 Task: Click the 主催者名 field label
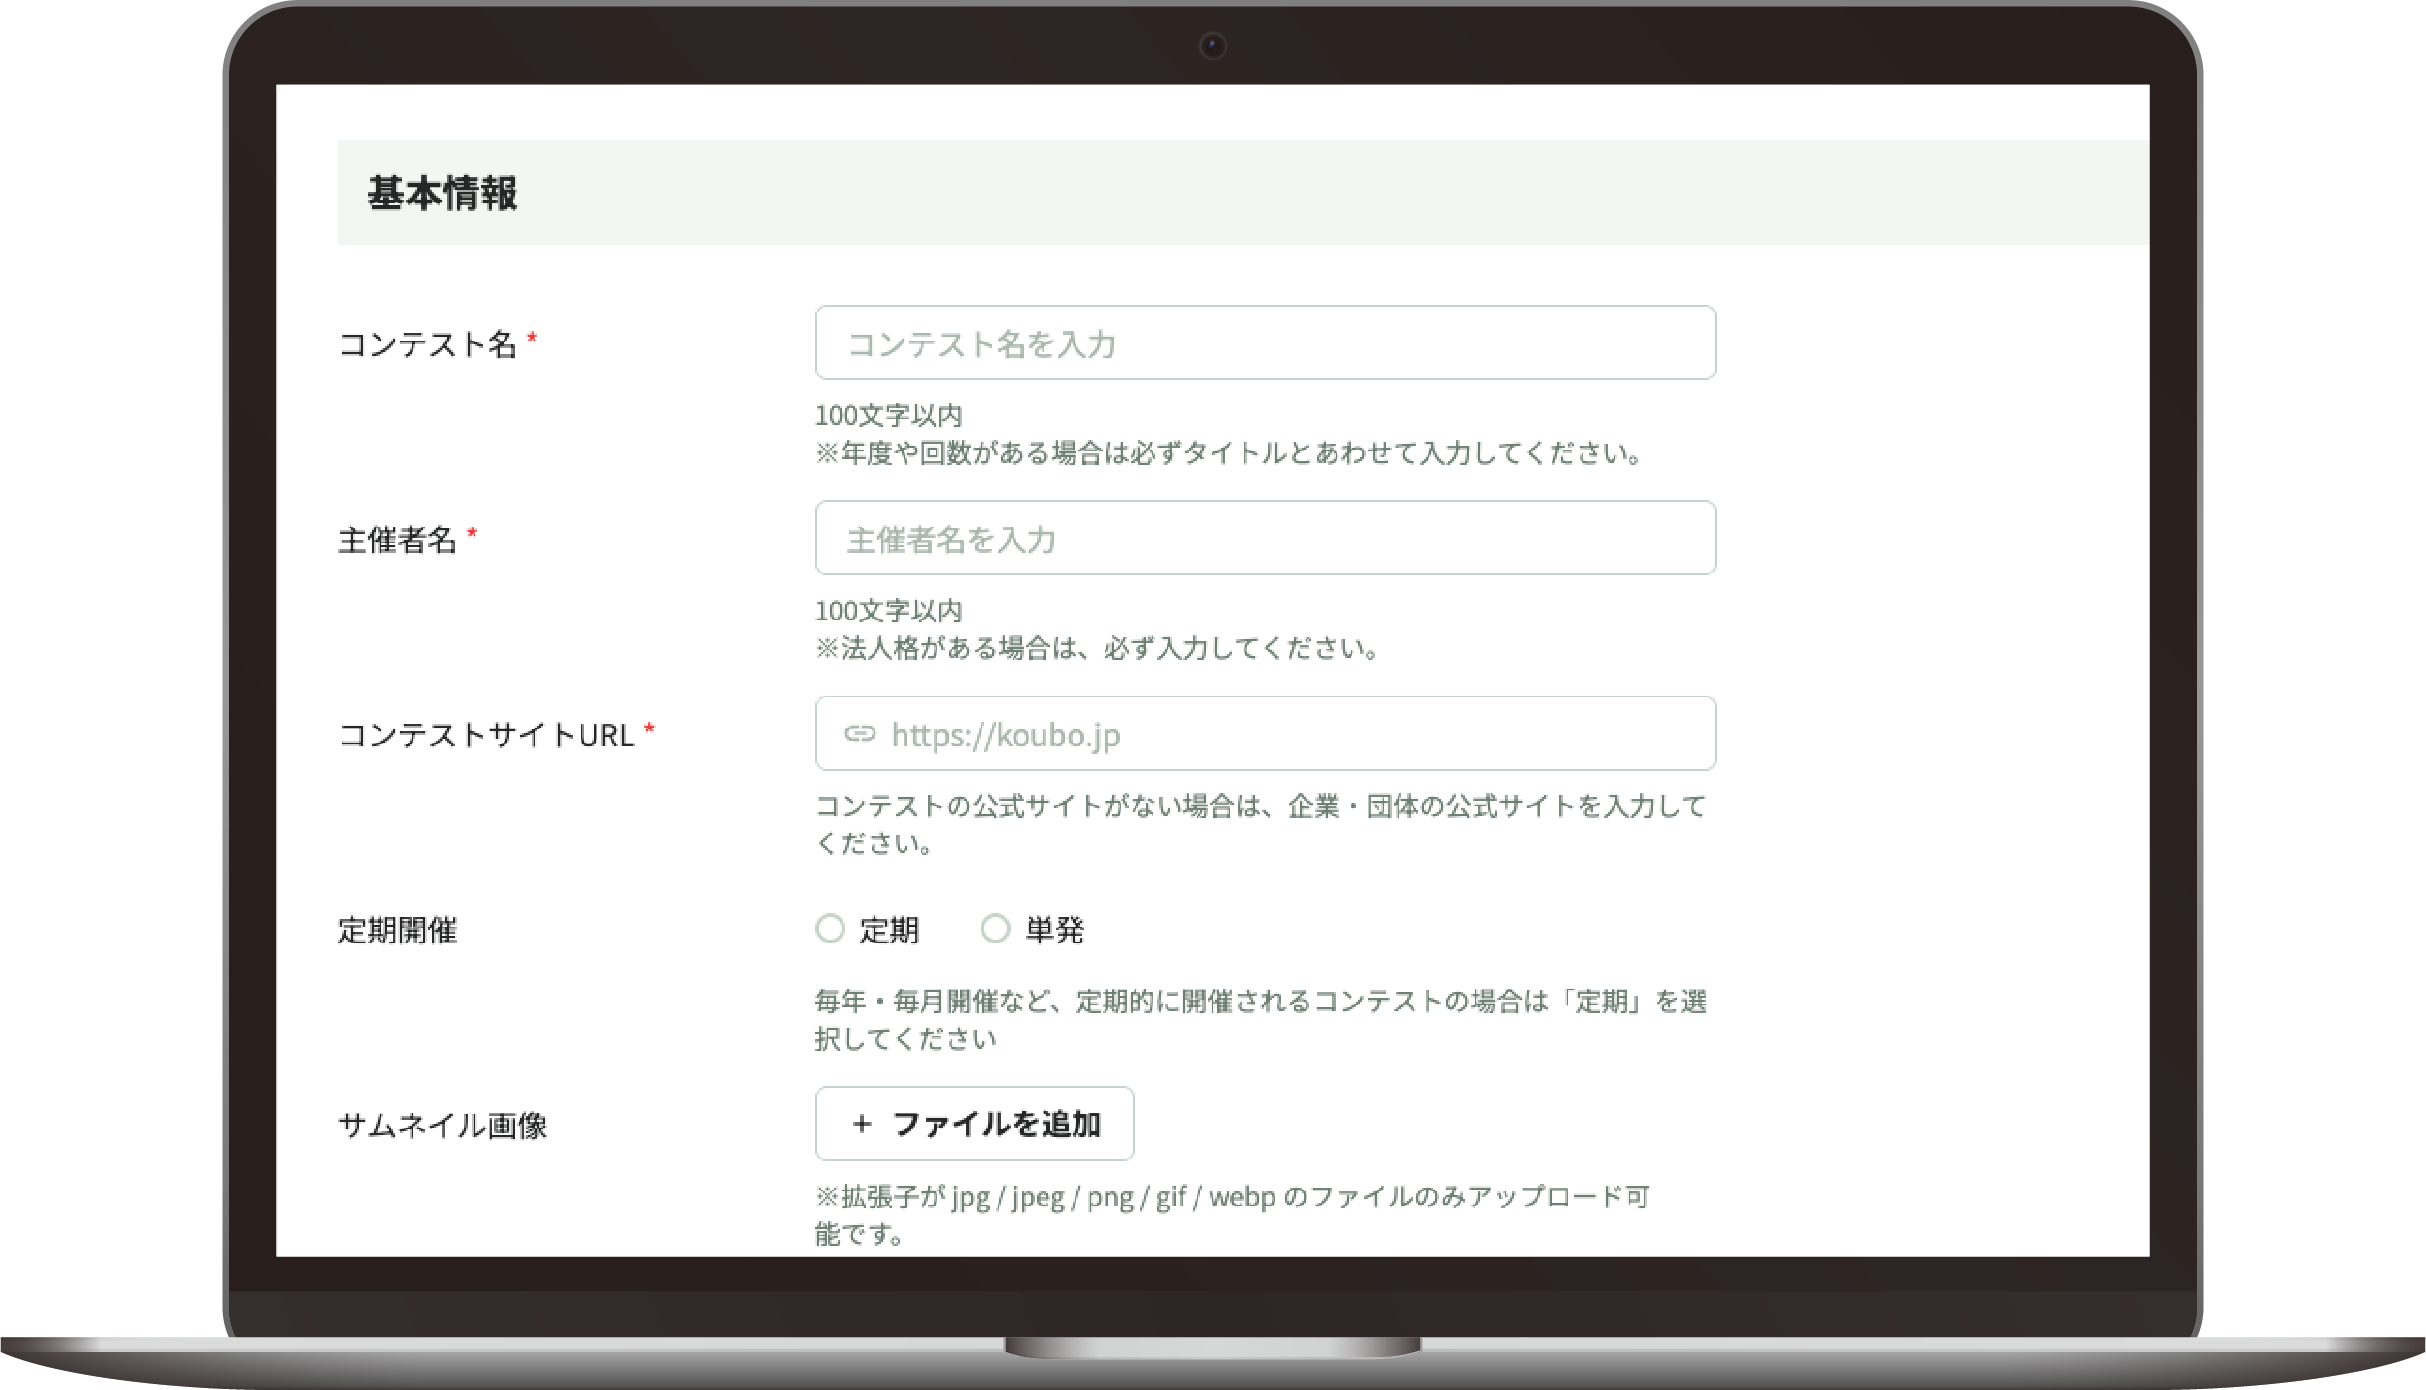pos(397,540)
